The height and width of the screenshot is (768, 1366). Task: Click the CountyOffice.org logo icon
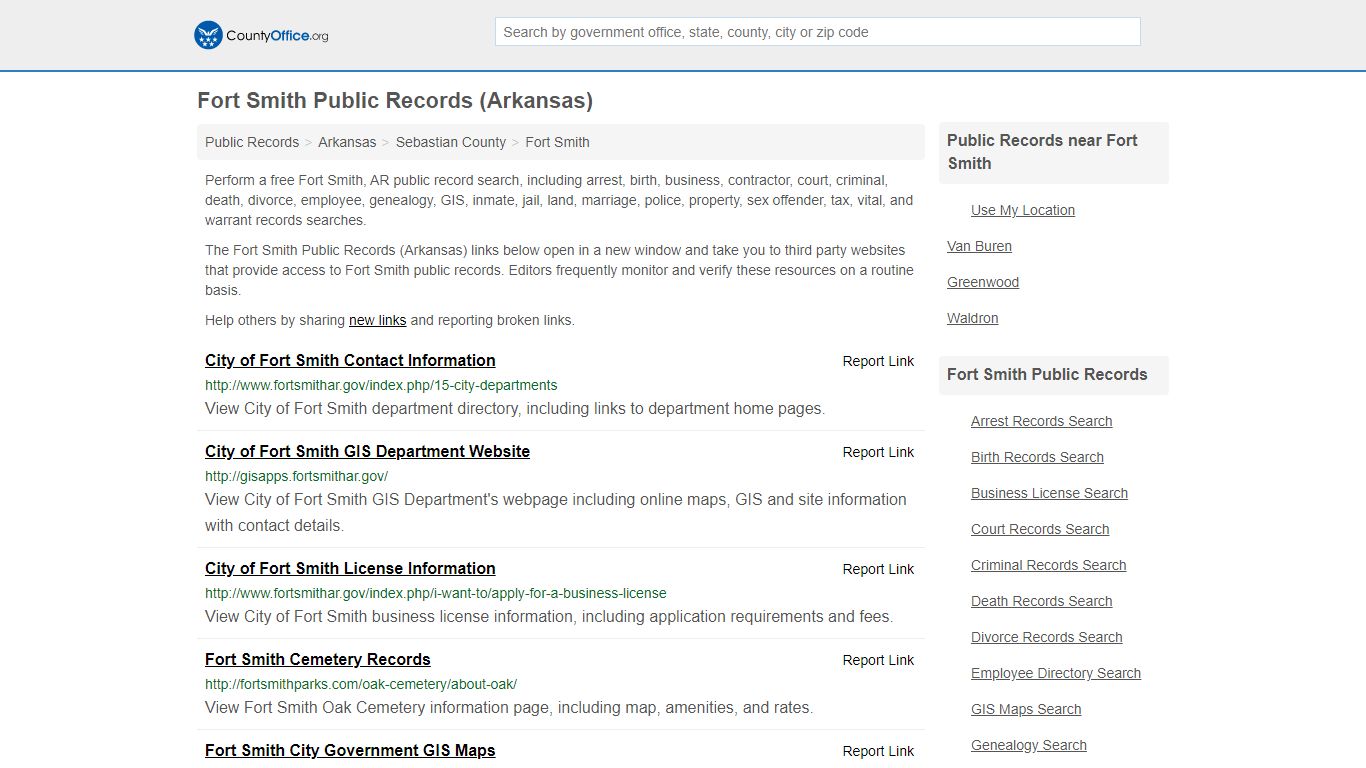[208, 35]
